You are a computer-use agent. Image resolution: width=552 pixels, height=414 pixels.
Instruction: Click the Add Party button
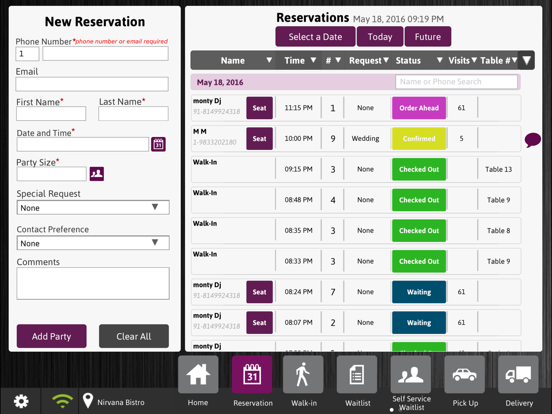(x=51, y=336)
